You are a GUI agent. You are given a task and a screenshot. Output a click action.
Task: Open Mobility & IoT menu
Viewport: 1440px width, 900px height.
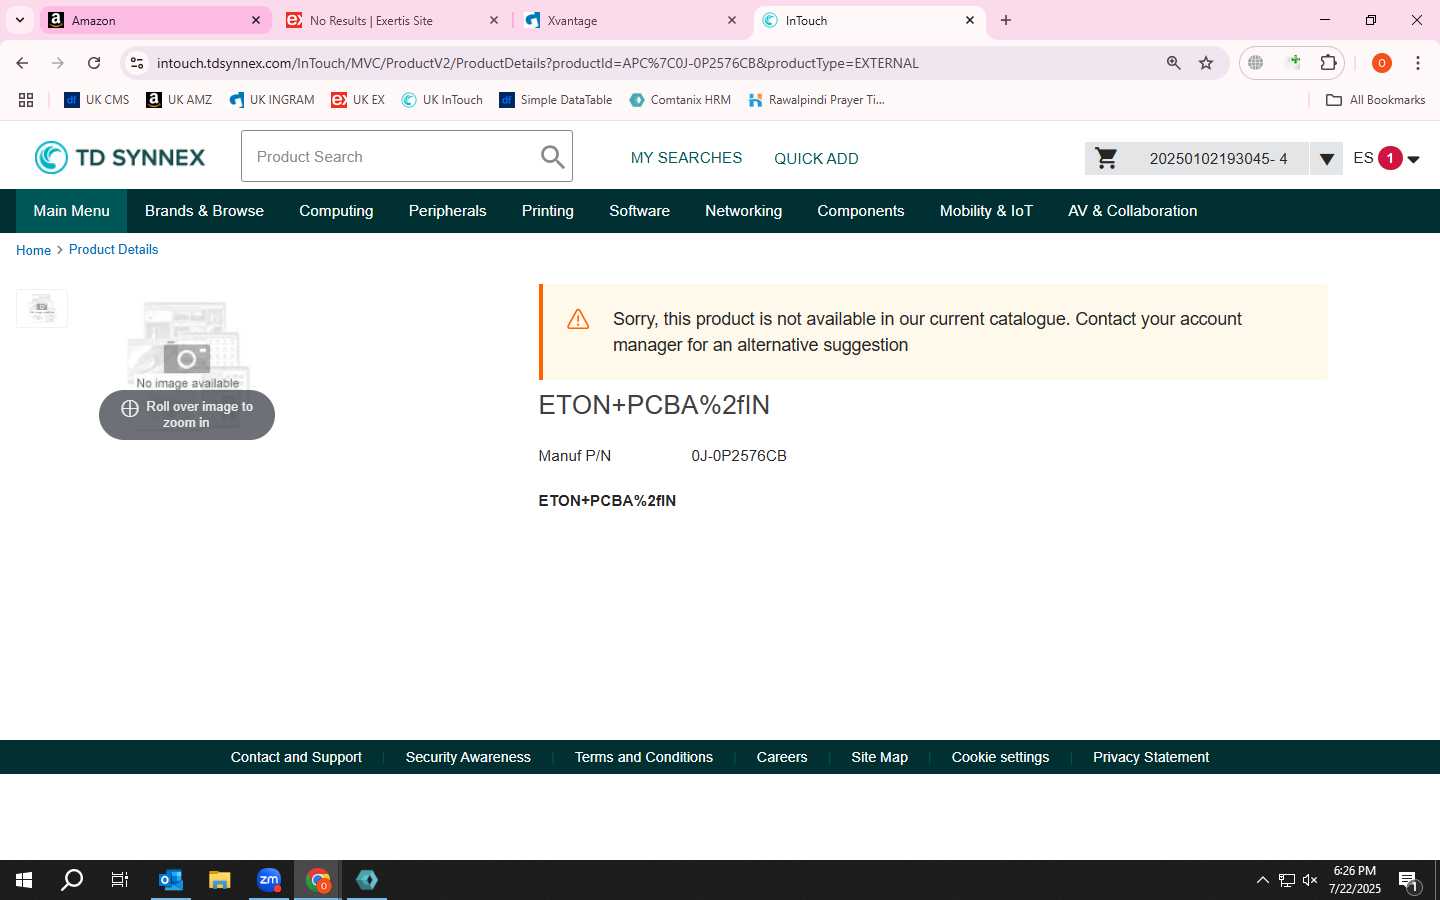coord(986,211)
